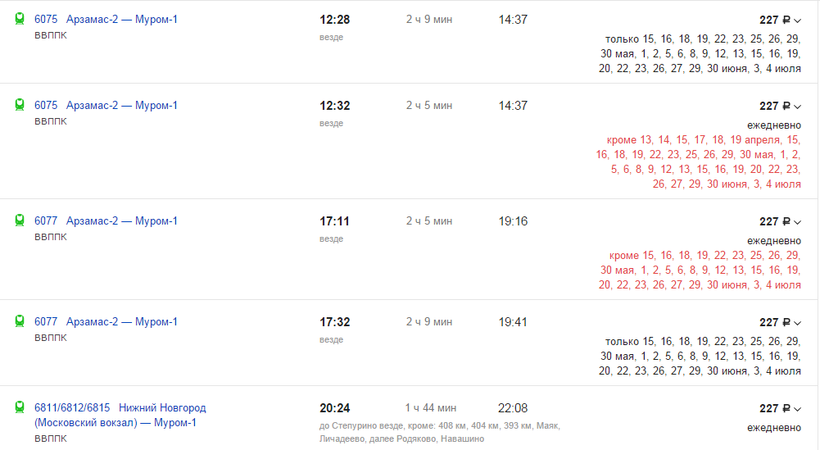Viewport: 820px width, 450px height.
Task: Click the train icon next to 6811/6812/6815
Action: 20,408
